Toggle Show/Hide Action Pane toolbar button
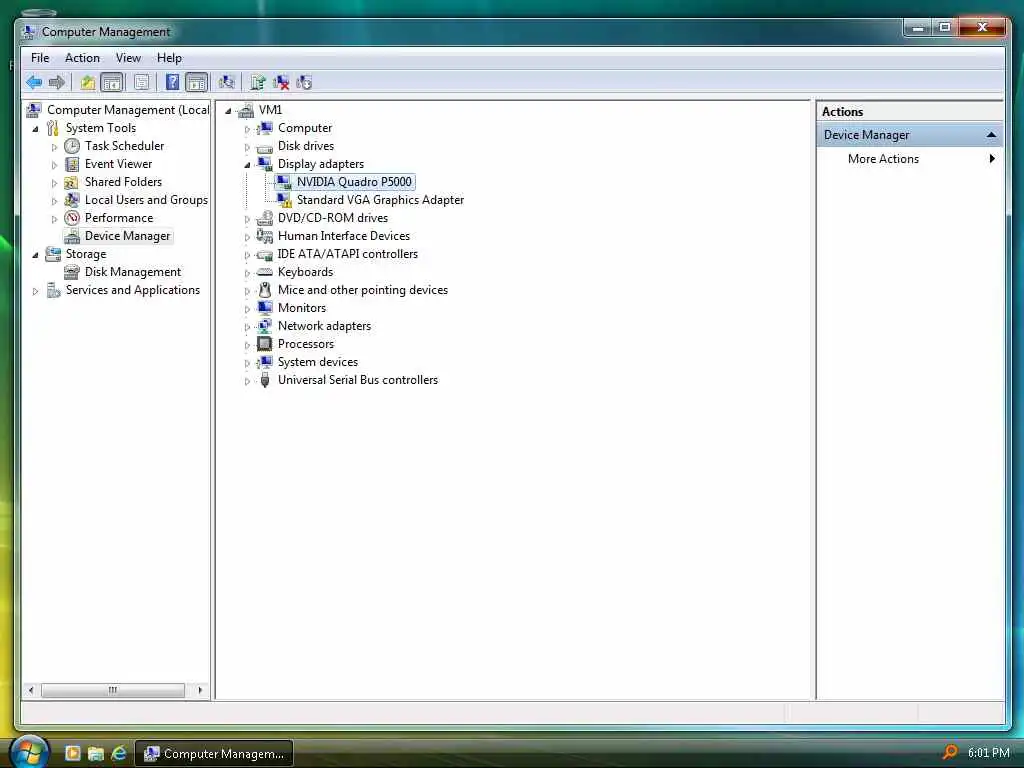The width and height of the screenshot is (1024, 768). tap(197, 82)
